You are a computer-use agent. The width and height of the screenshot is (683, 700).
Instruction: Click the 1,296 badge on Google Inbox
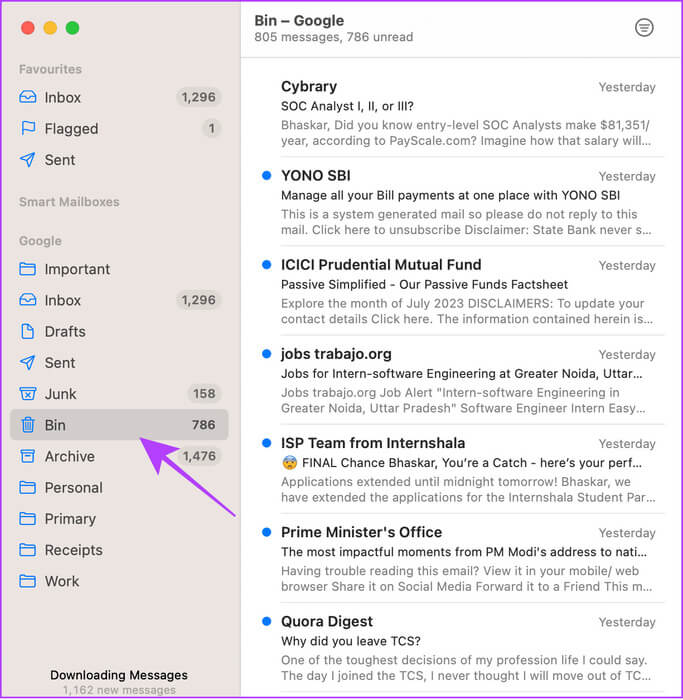point(198,300)
